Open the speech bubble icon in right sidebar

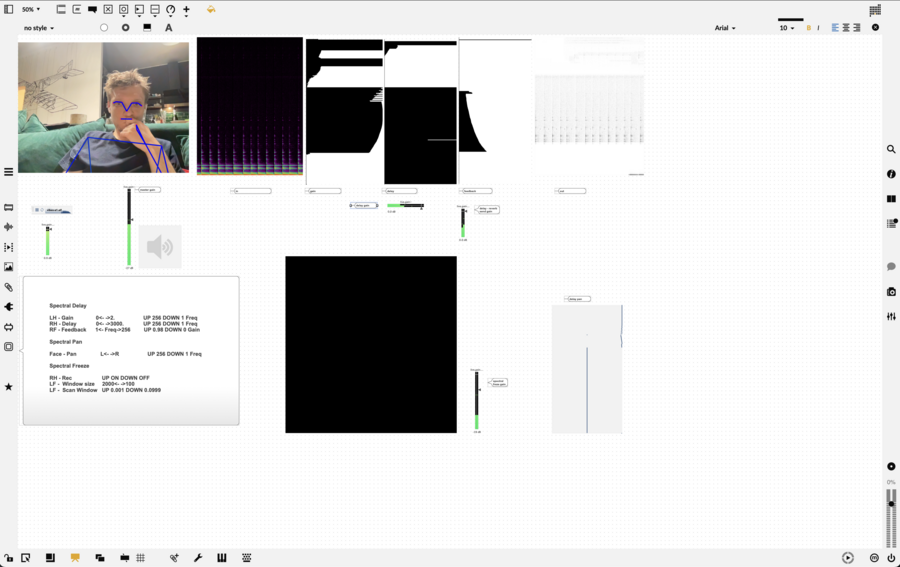tap(891, 266)
